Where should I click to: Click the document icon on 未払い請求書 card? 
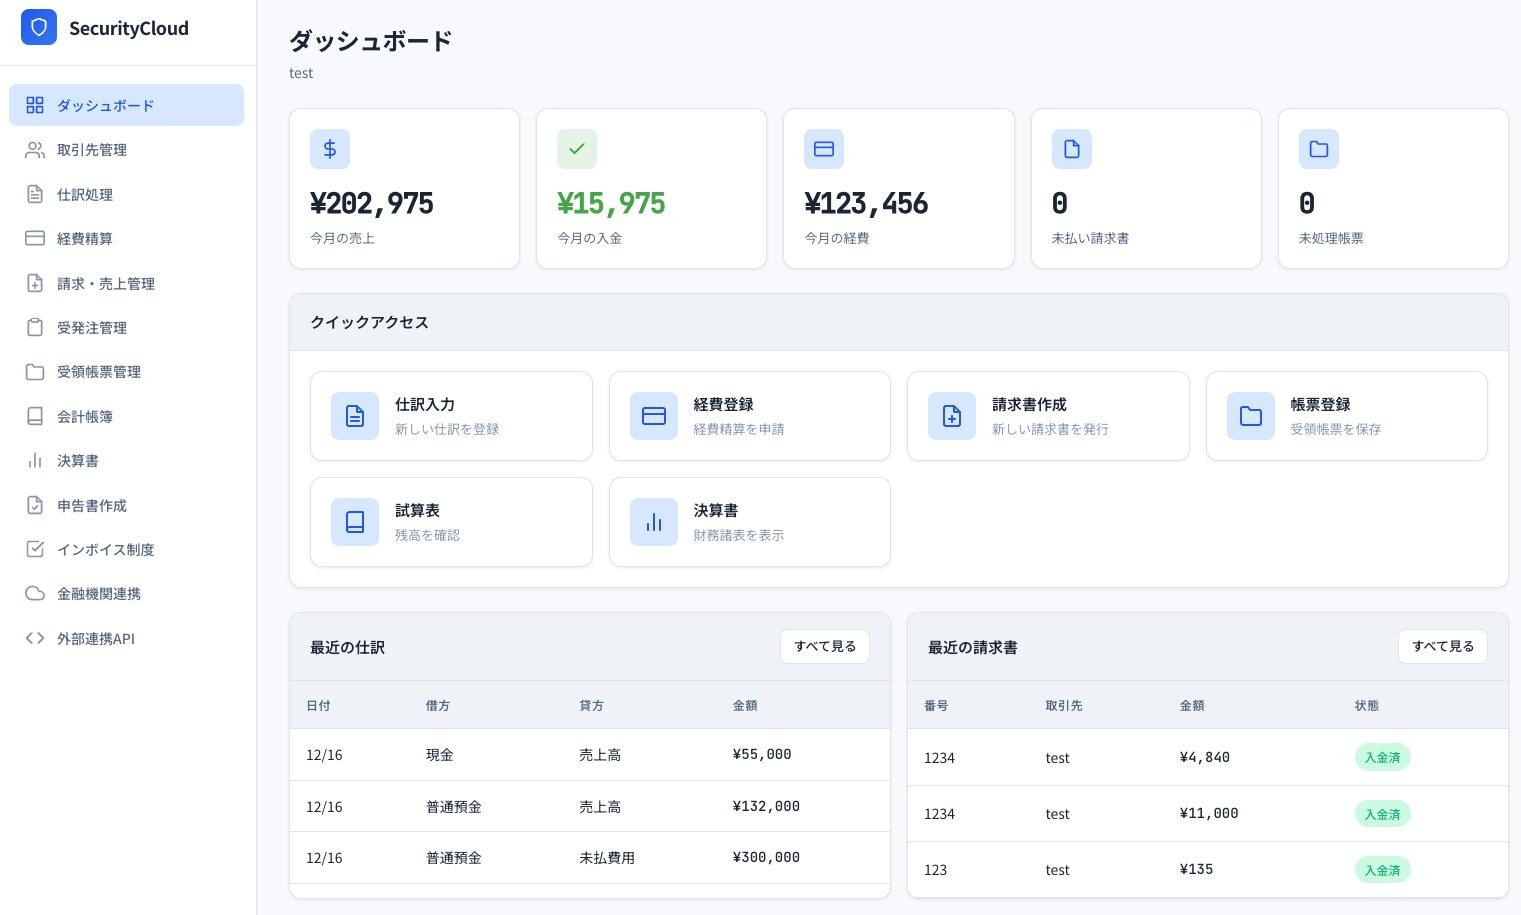click(1071, 149)
